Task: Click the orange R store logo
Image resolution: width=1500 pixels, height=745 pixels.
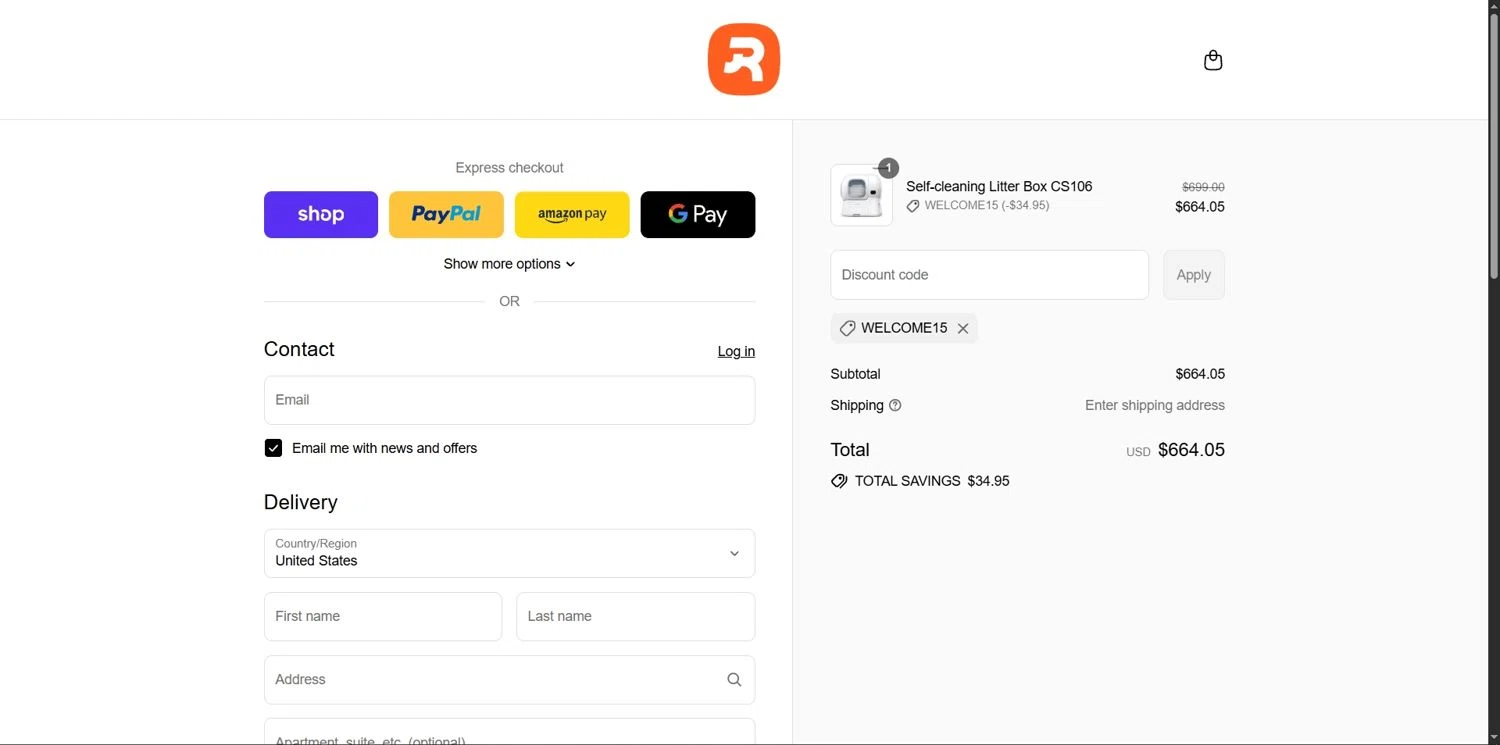Action: (x=744, y=59)
